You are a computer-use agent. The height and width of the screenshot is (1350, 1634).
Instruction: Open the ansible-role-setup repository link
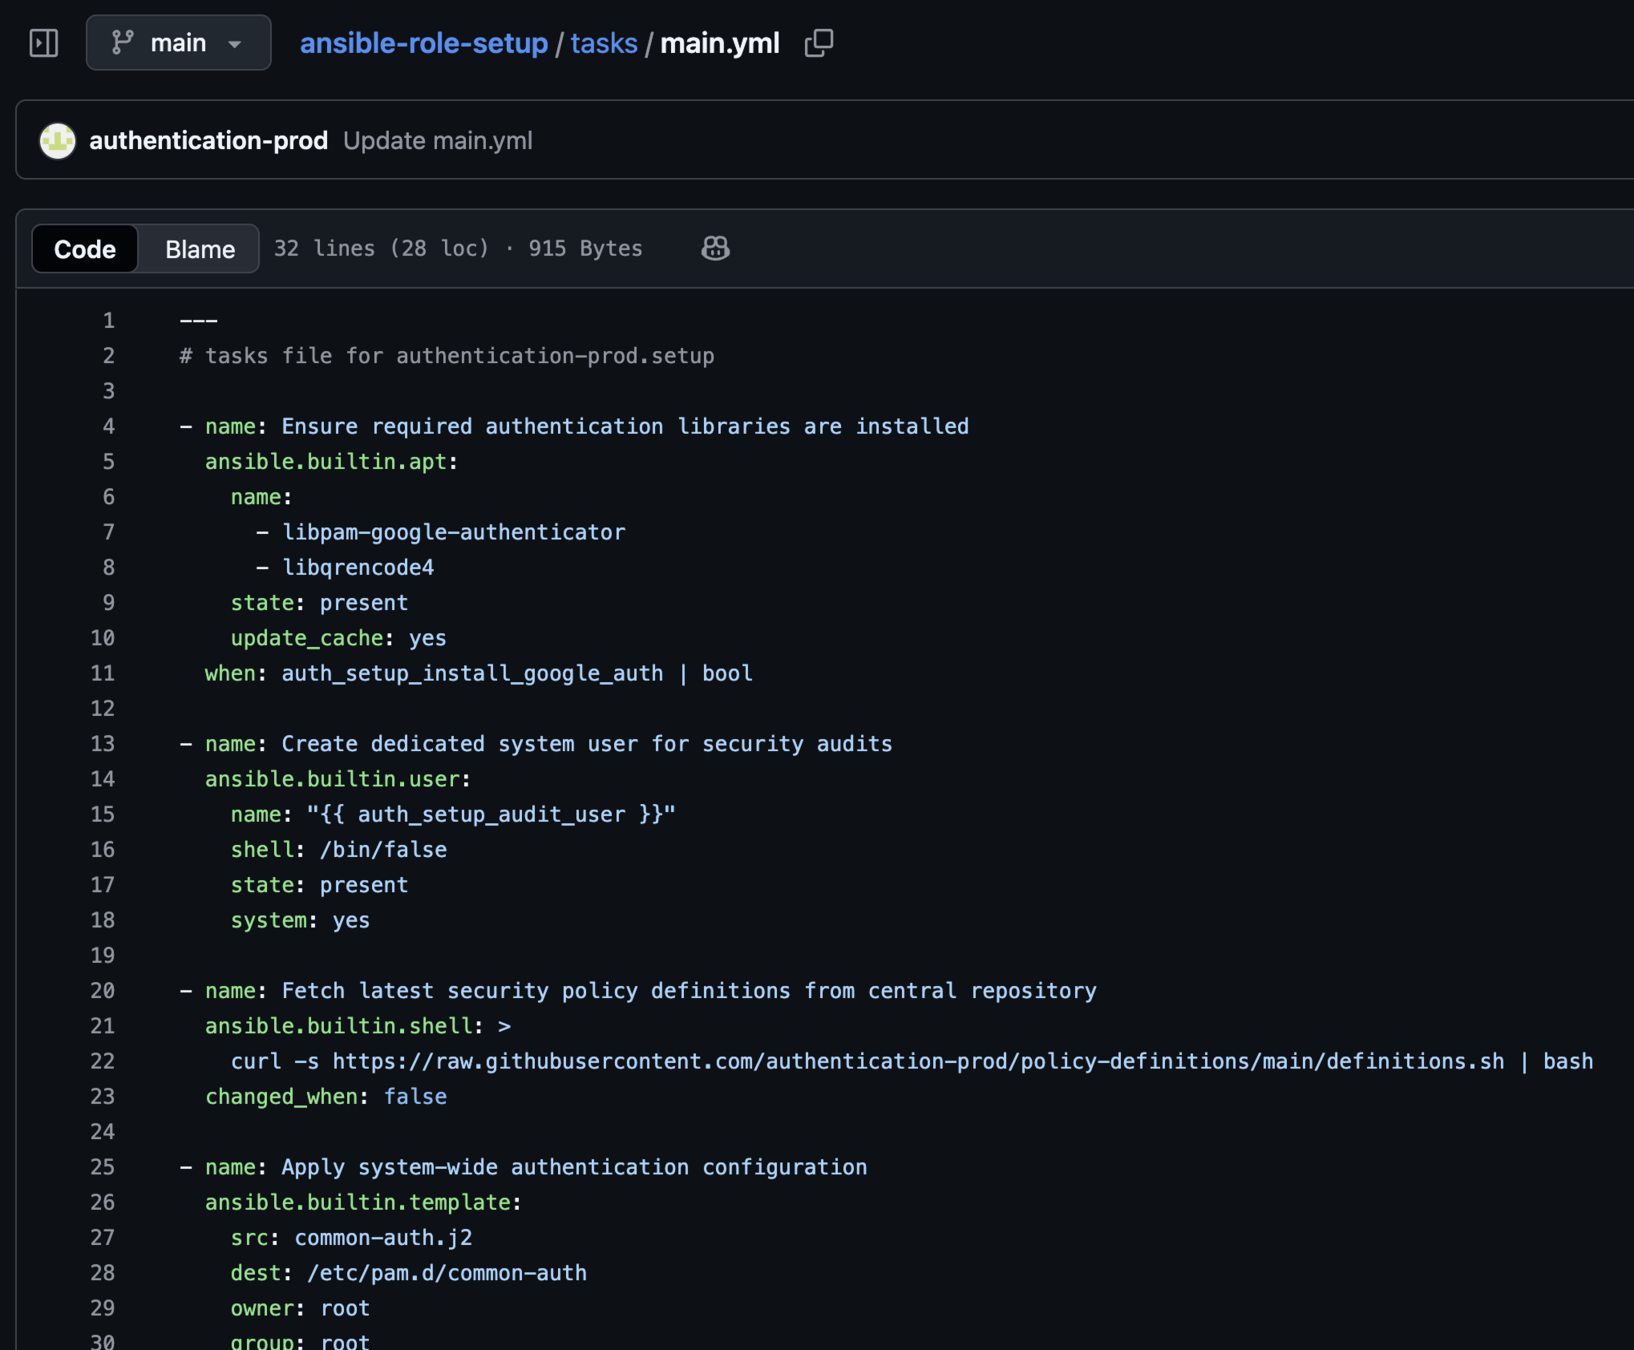coord(423,43)
